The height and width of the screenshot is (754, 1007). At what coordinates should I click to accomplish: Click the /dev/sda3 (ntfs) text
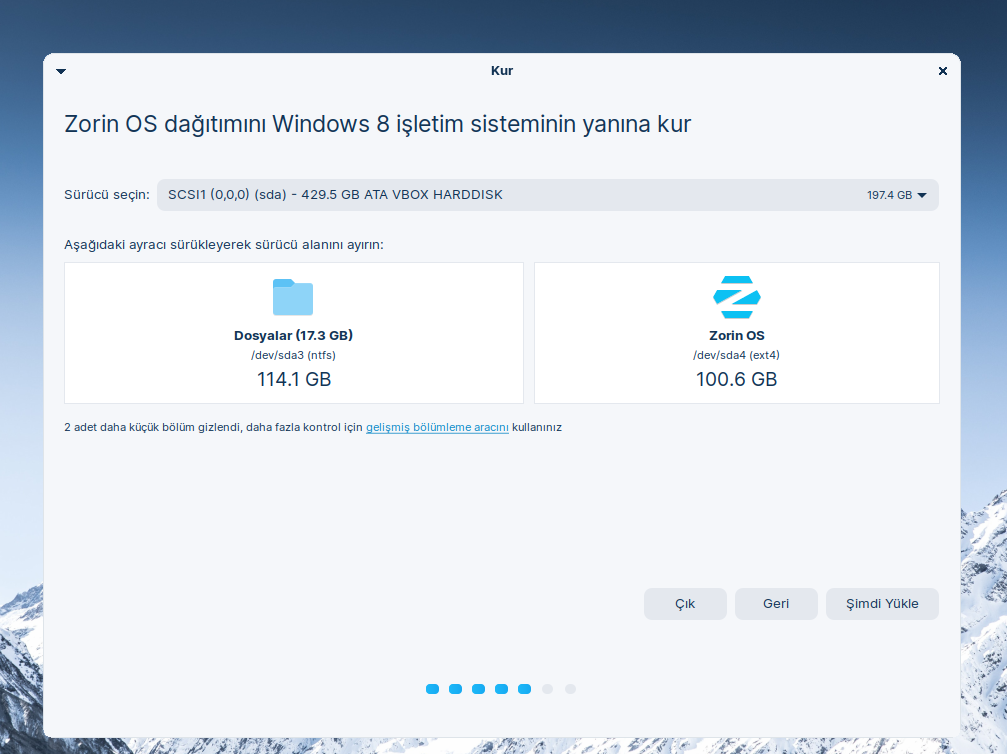pos(293,355)
